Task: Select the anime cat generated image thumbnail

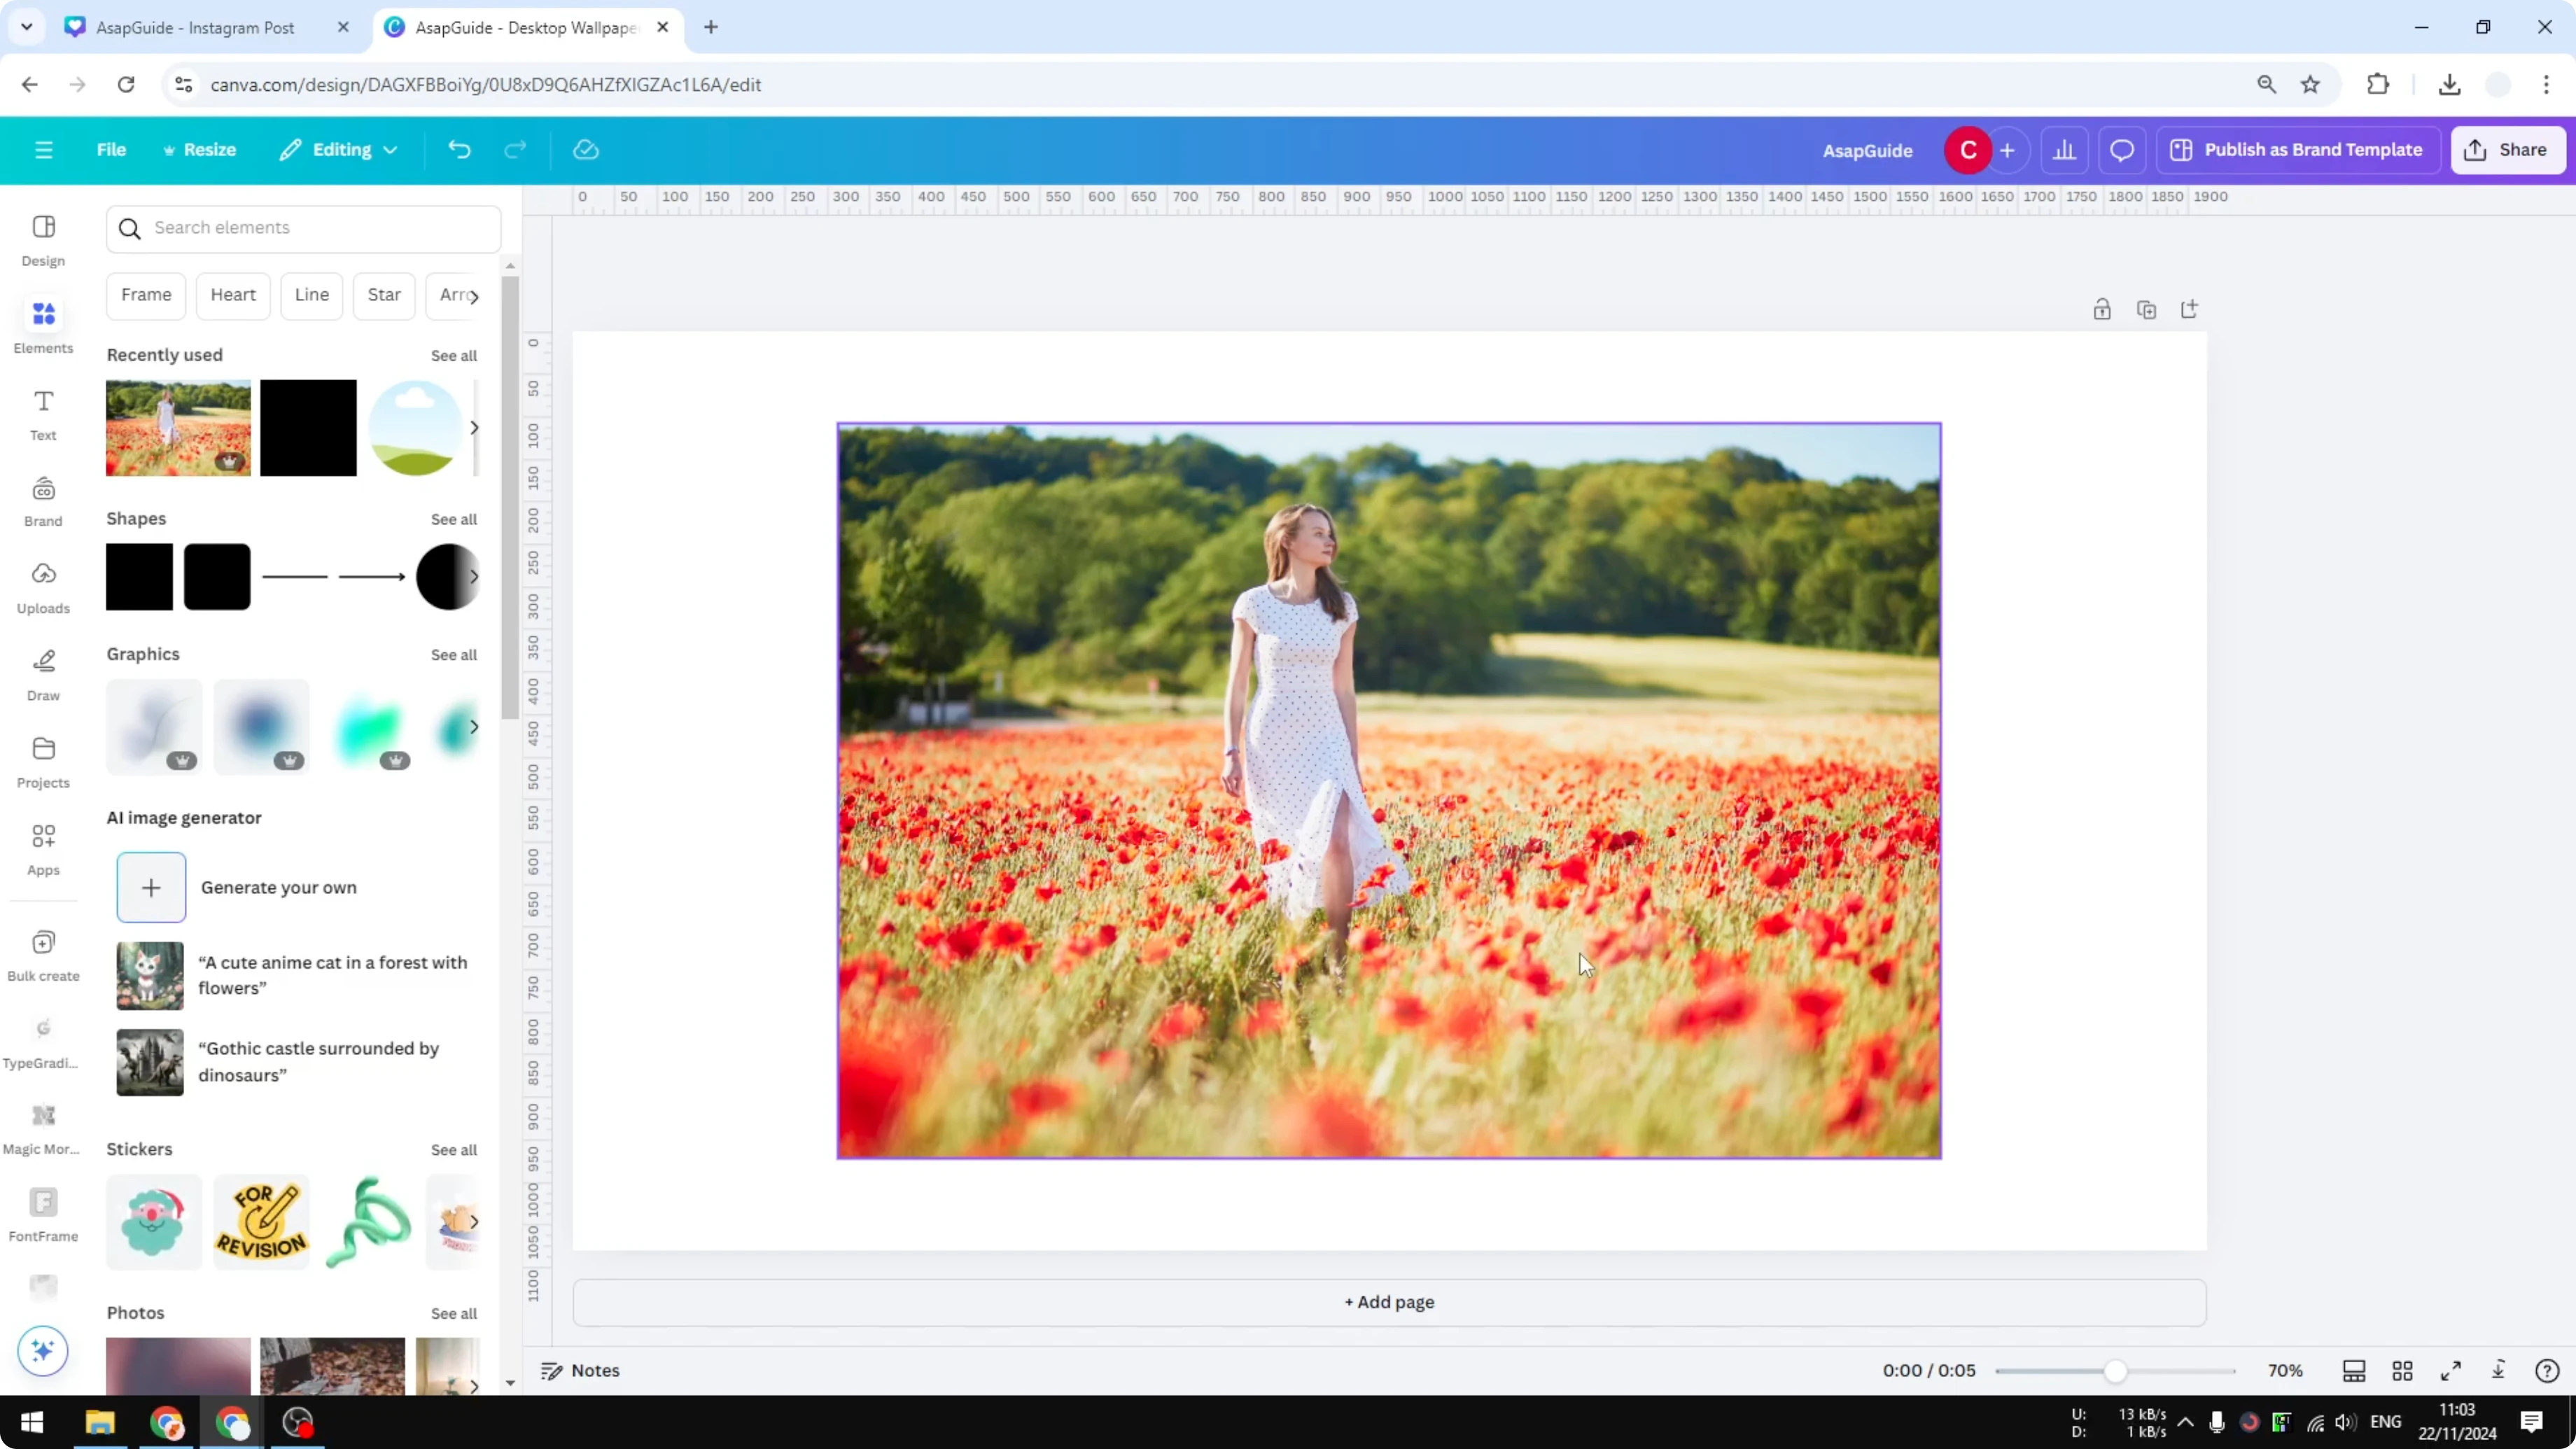Action: pos(149,975)
